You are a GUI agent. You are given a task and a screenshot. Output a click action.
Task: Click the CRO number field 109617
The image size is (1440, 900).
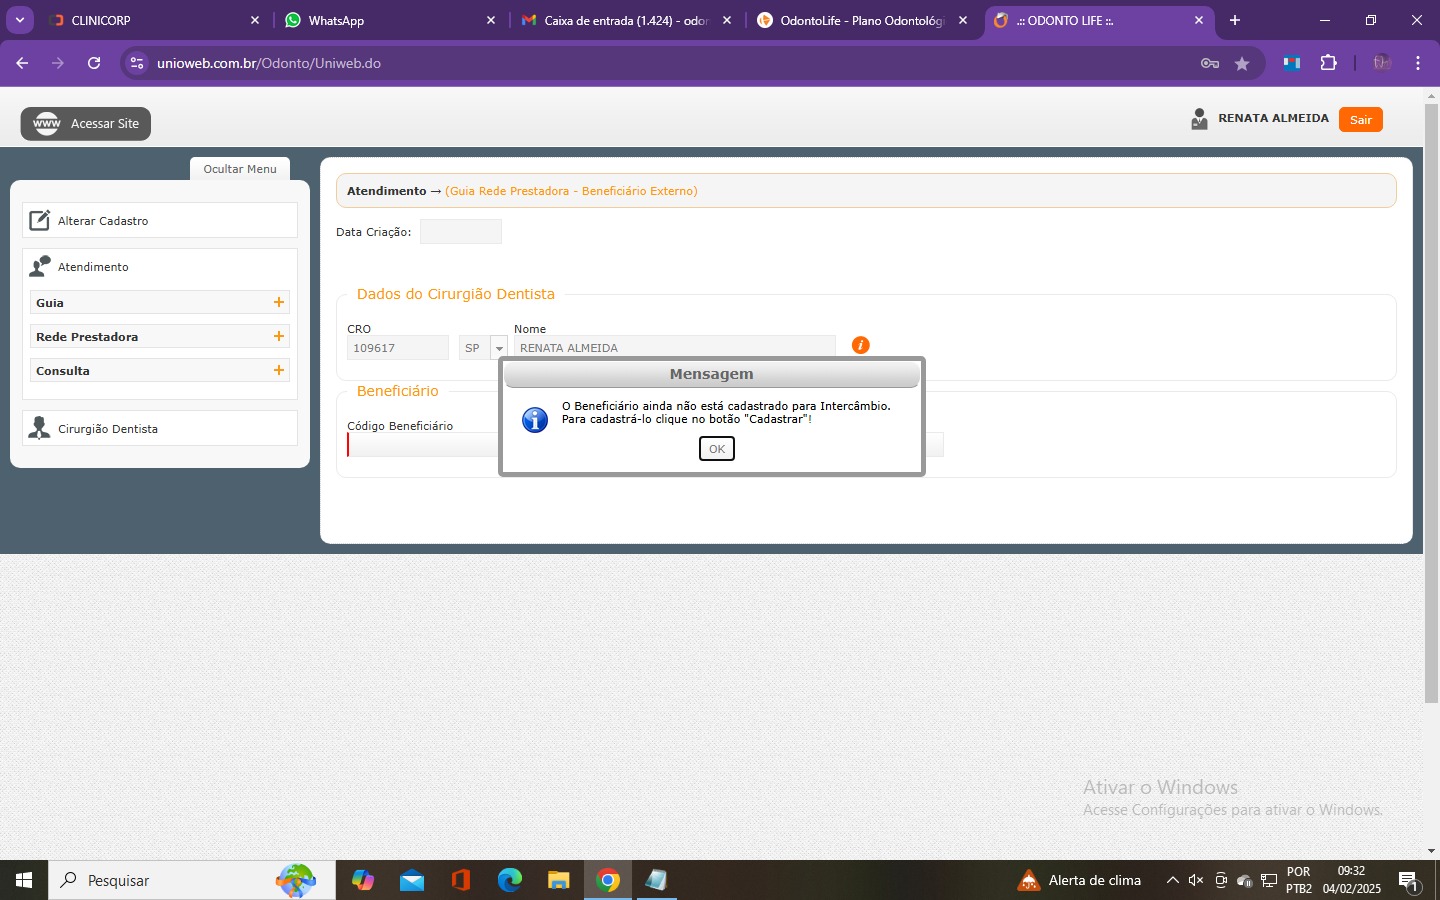[398, 348]
